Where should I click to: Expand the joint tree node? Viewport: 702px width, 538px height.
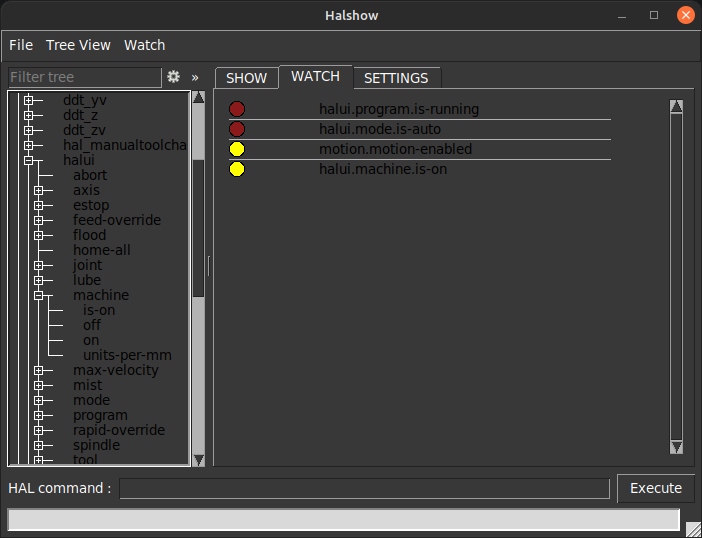point(39,265)
